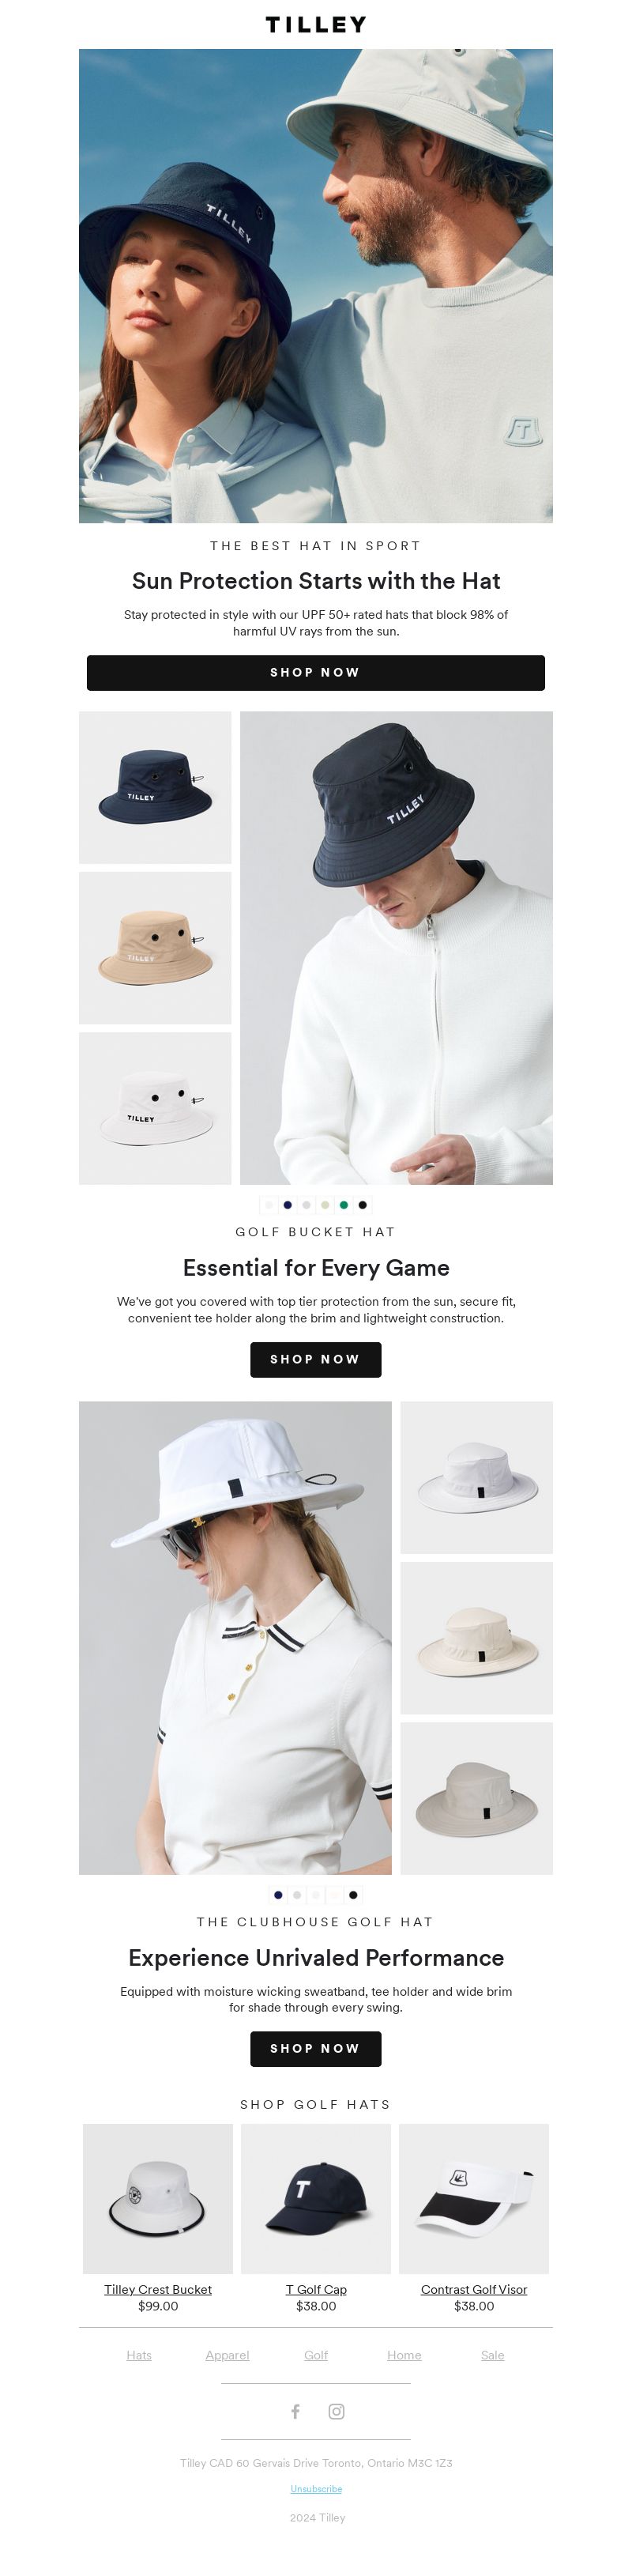This screenshot has width=632, height=2576.
Task: Click the navy Golf Bucket Hat thumbnail
Action: [x=155, y=787]
